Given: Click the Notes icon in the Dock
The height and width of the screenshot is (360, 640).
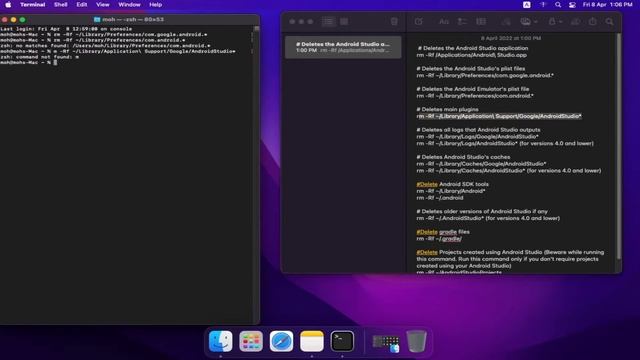Looking at the screenshot, I should [x=312, y=341].
